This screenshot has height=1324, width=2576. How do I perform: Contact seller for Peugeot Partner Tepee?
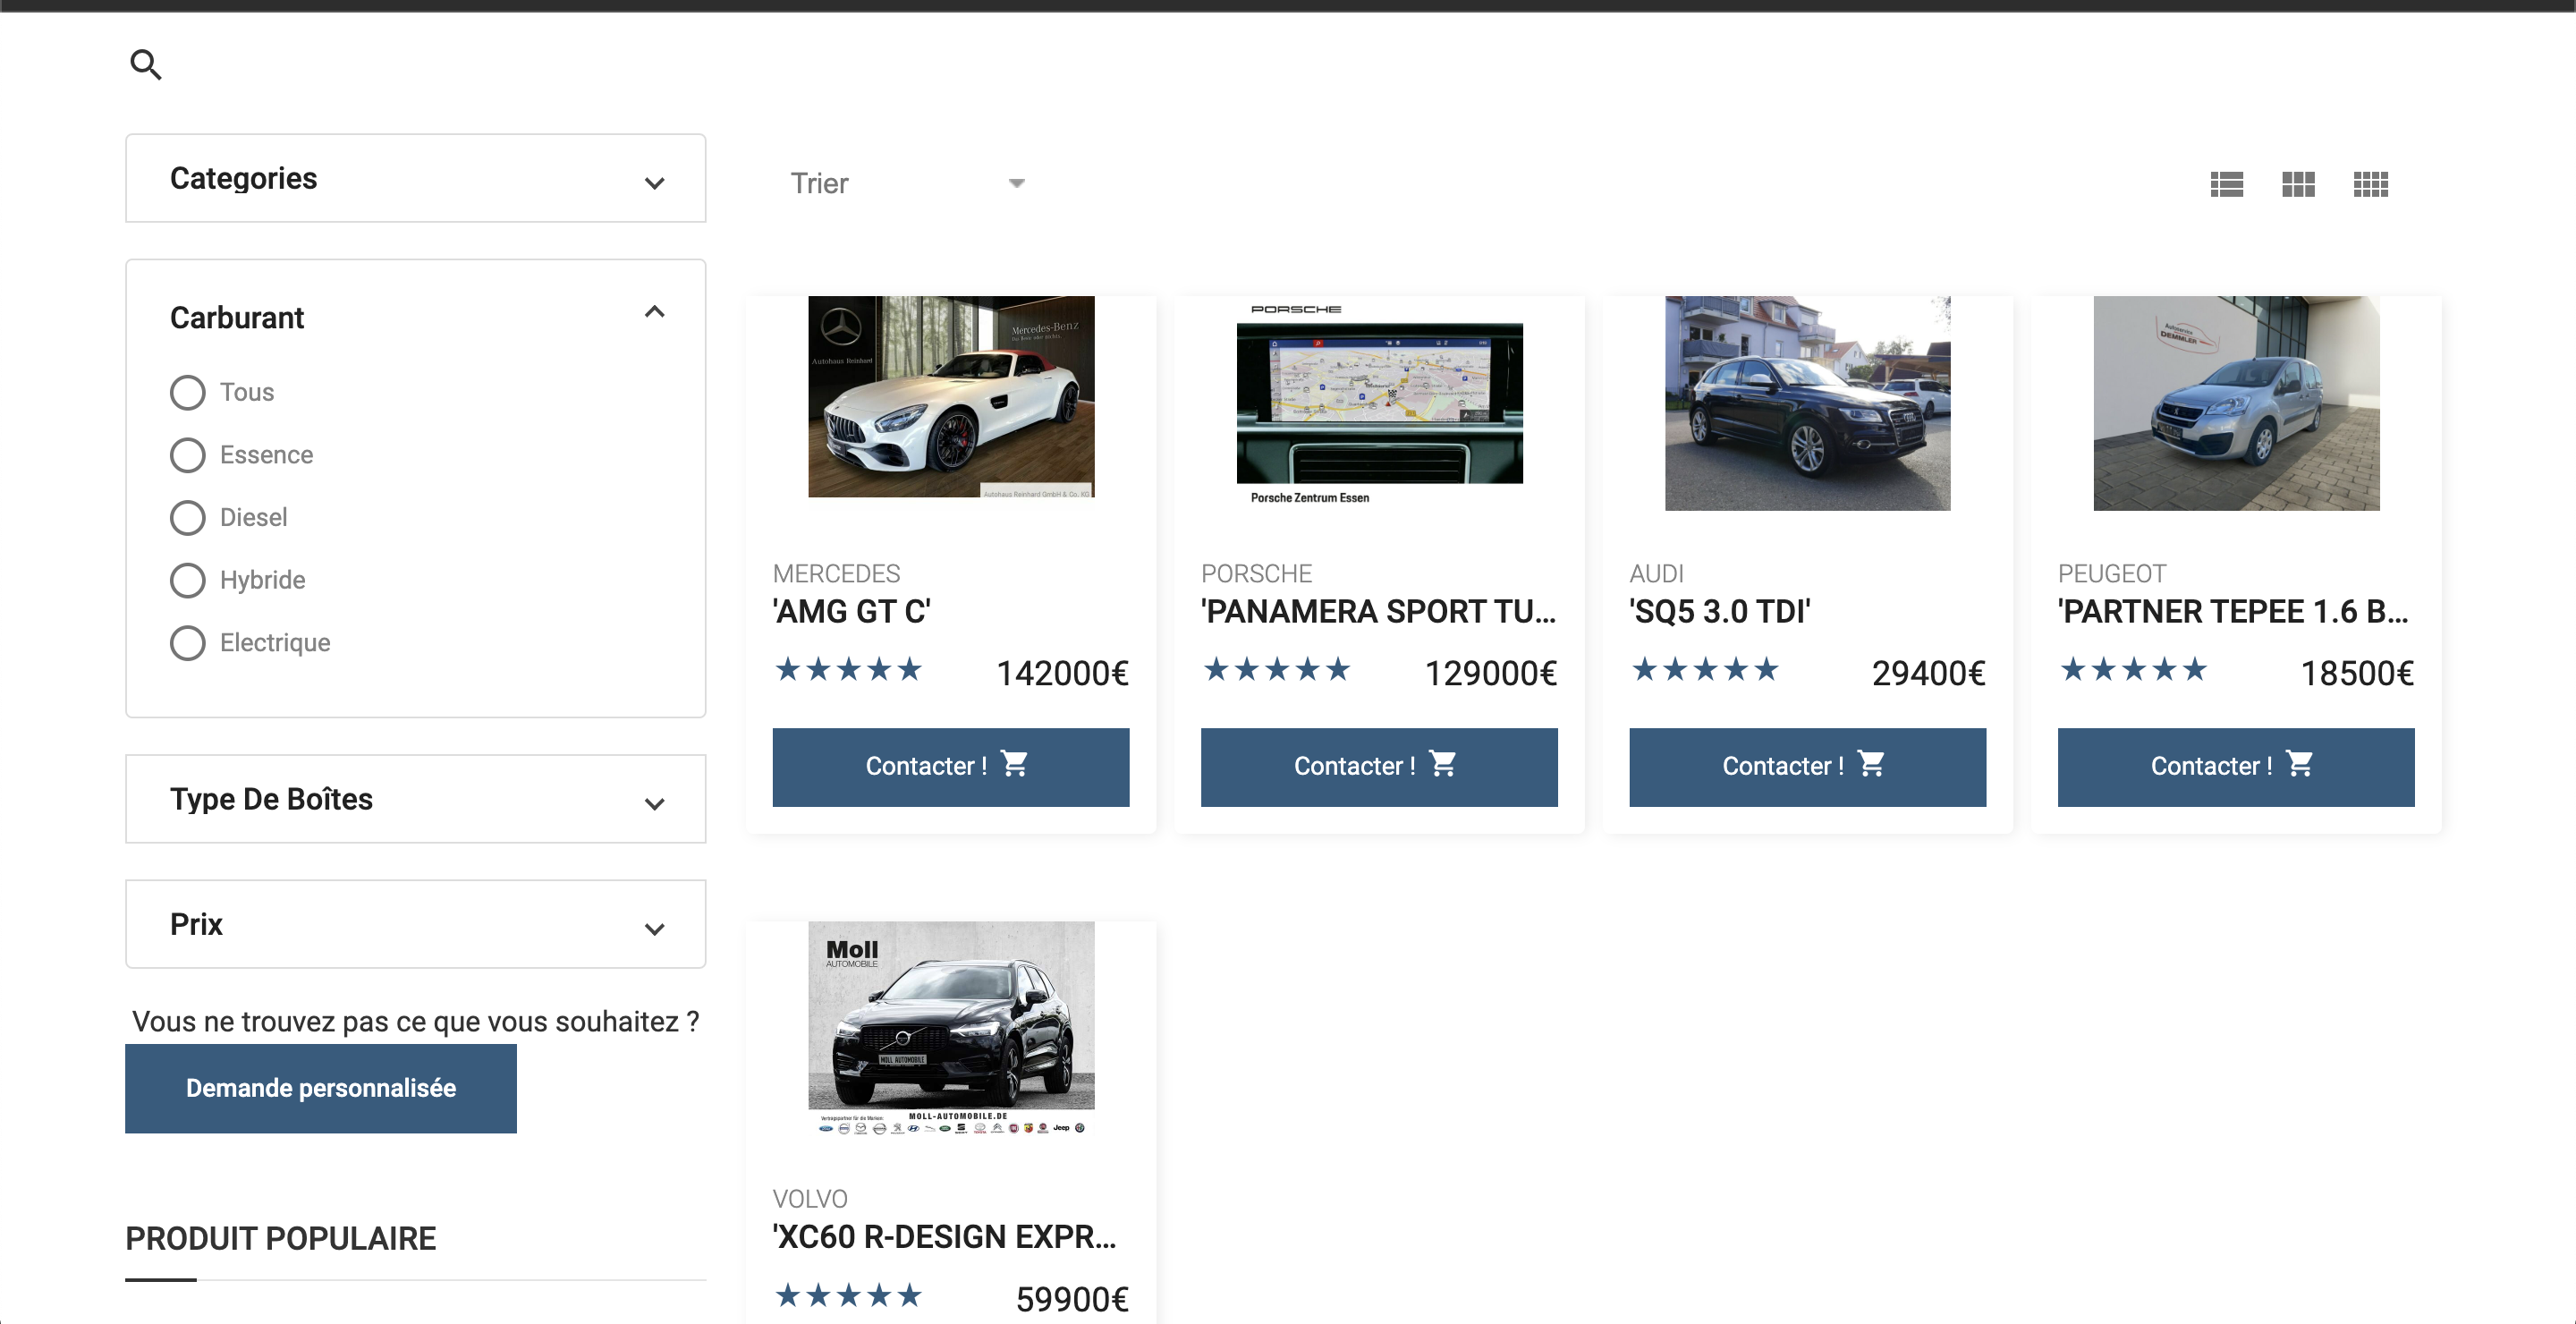(2236, 767)
